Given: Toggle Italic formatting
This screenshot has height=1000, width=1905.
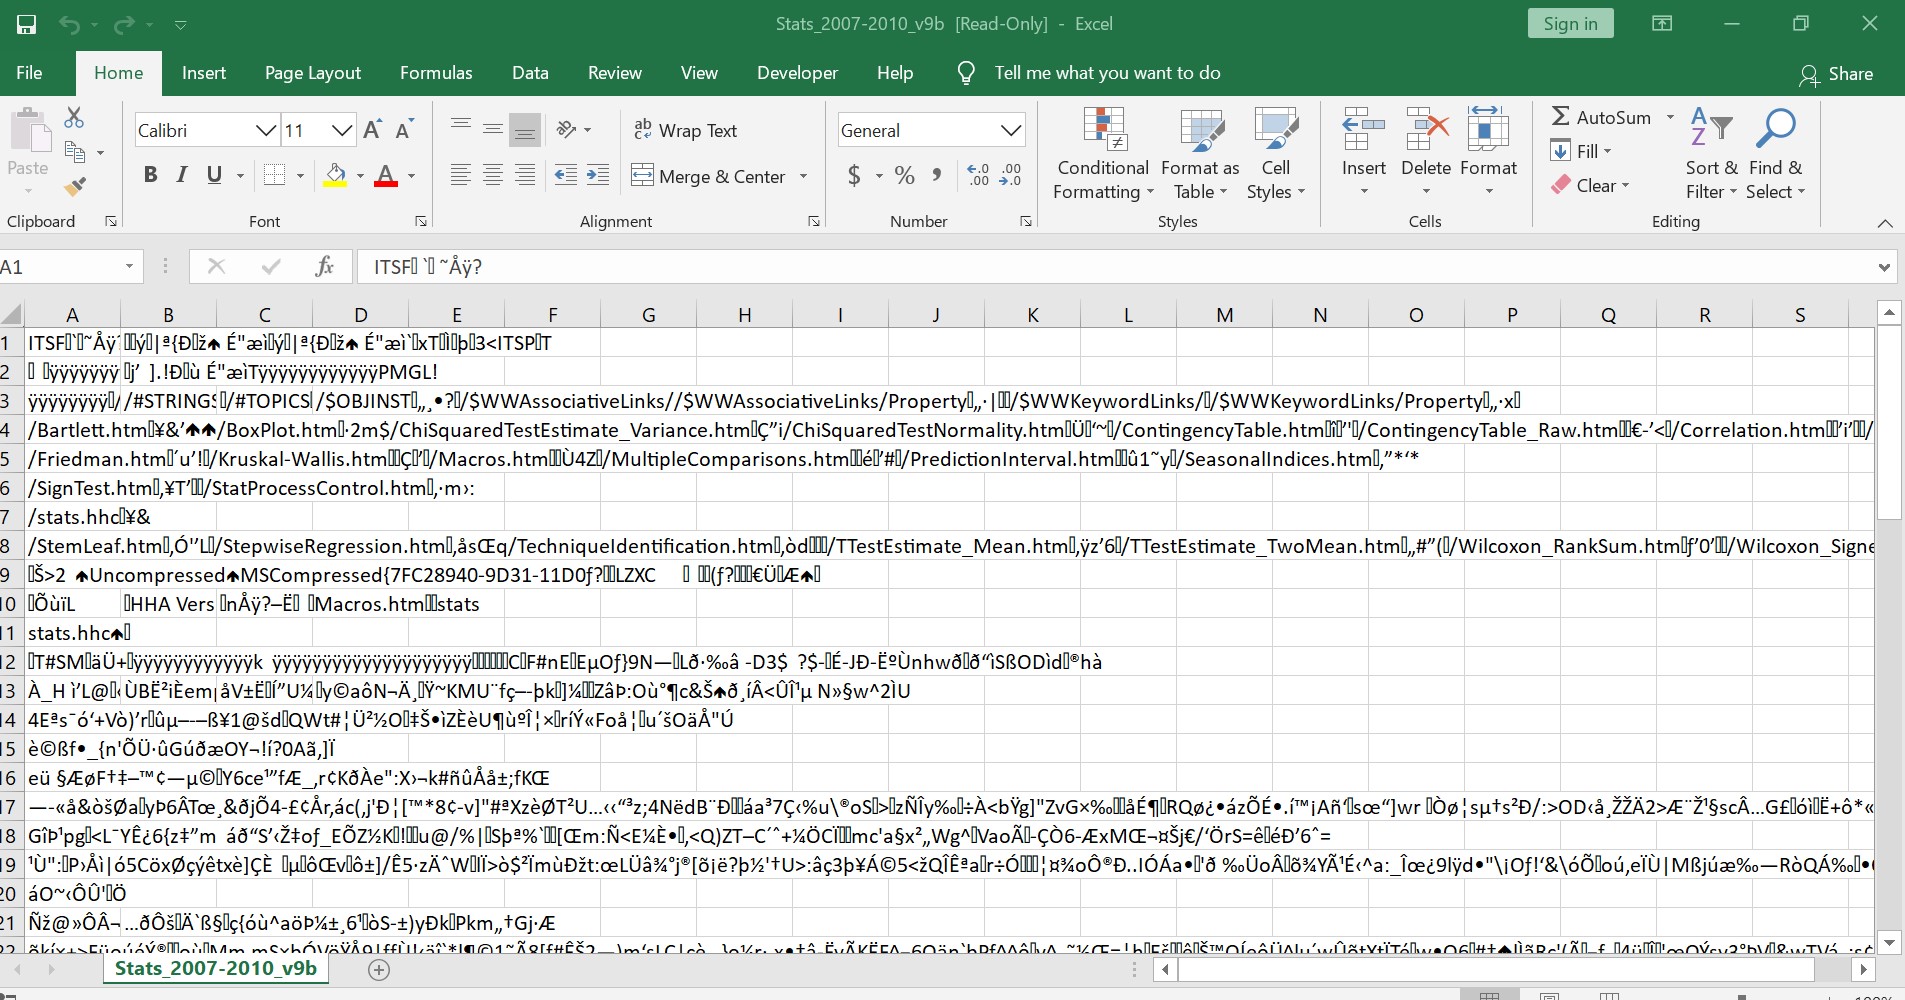Looking at the screenshot, I should click(x=182, y=176).
